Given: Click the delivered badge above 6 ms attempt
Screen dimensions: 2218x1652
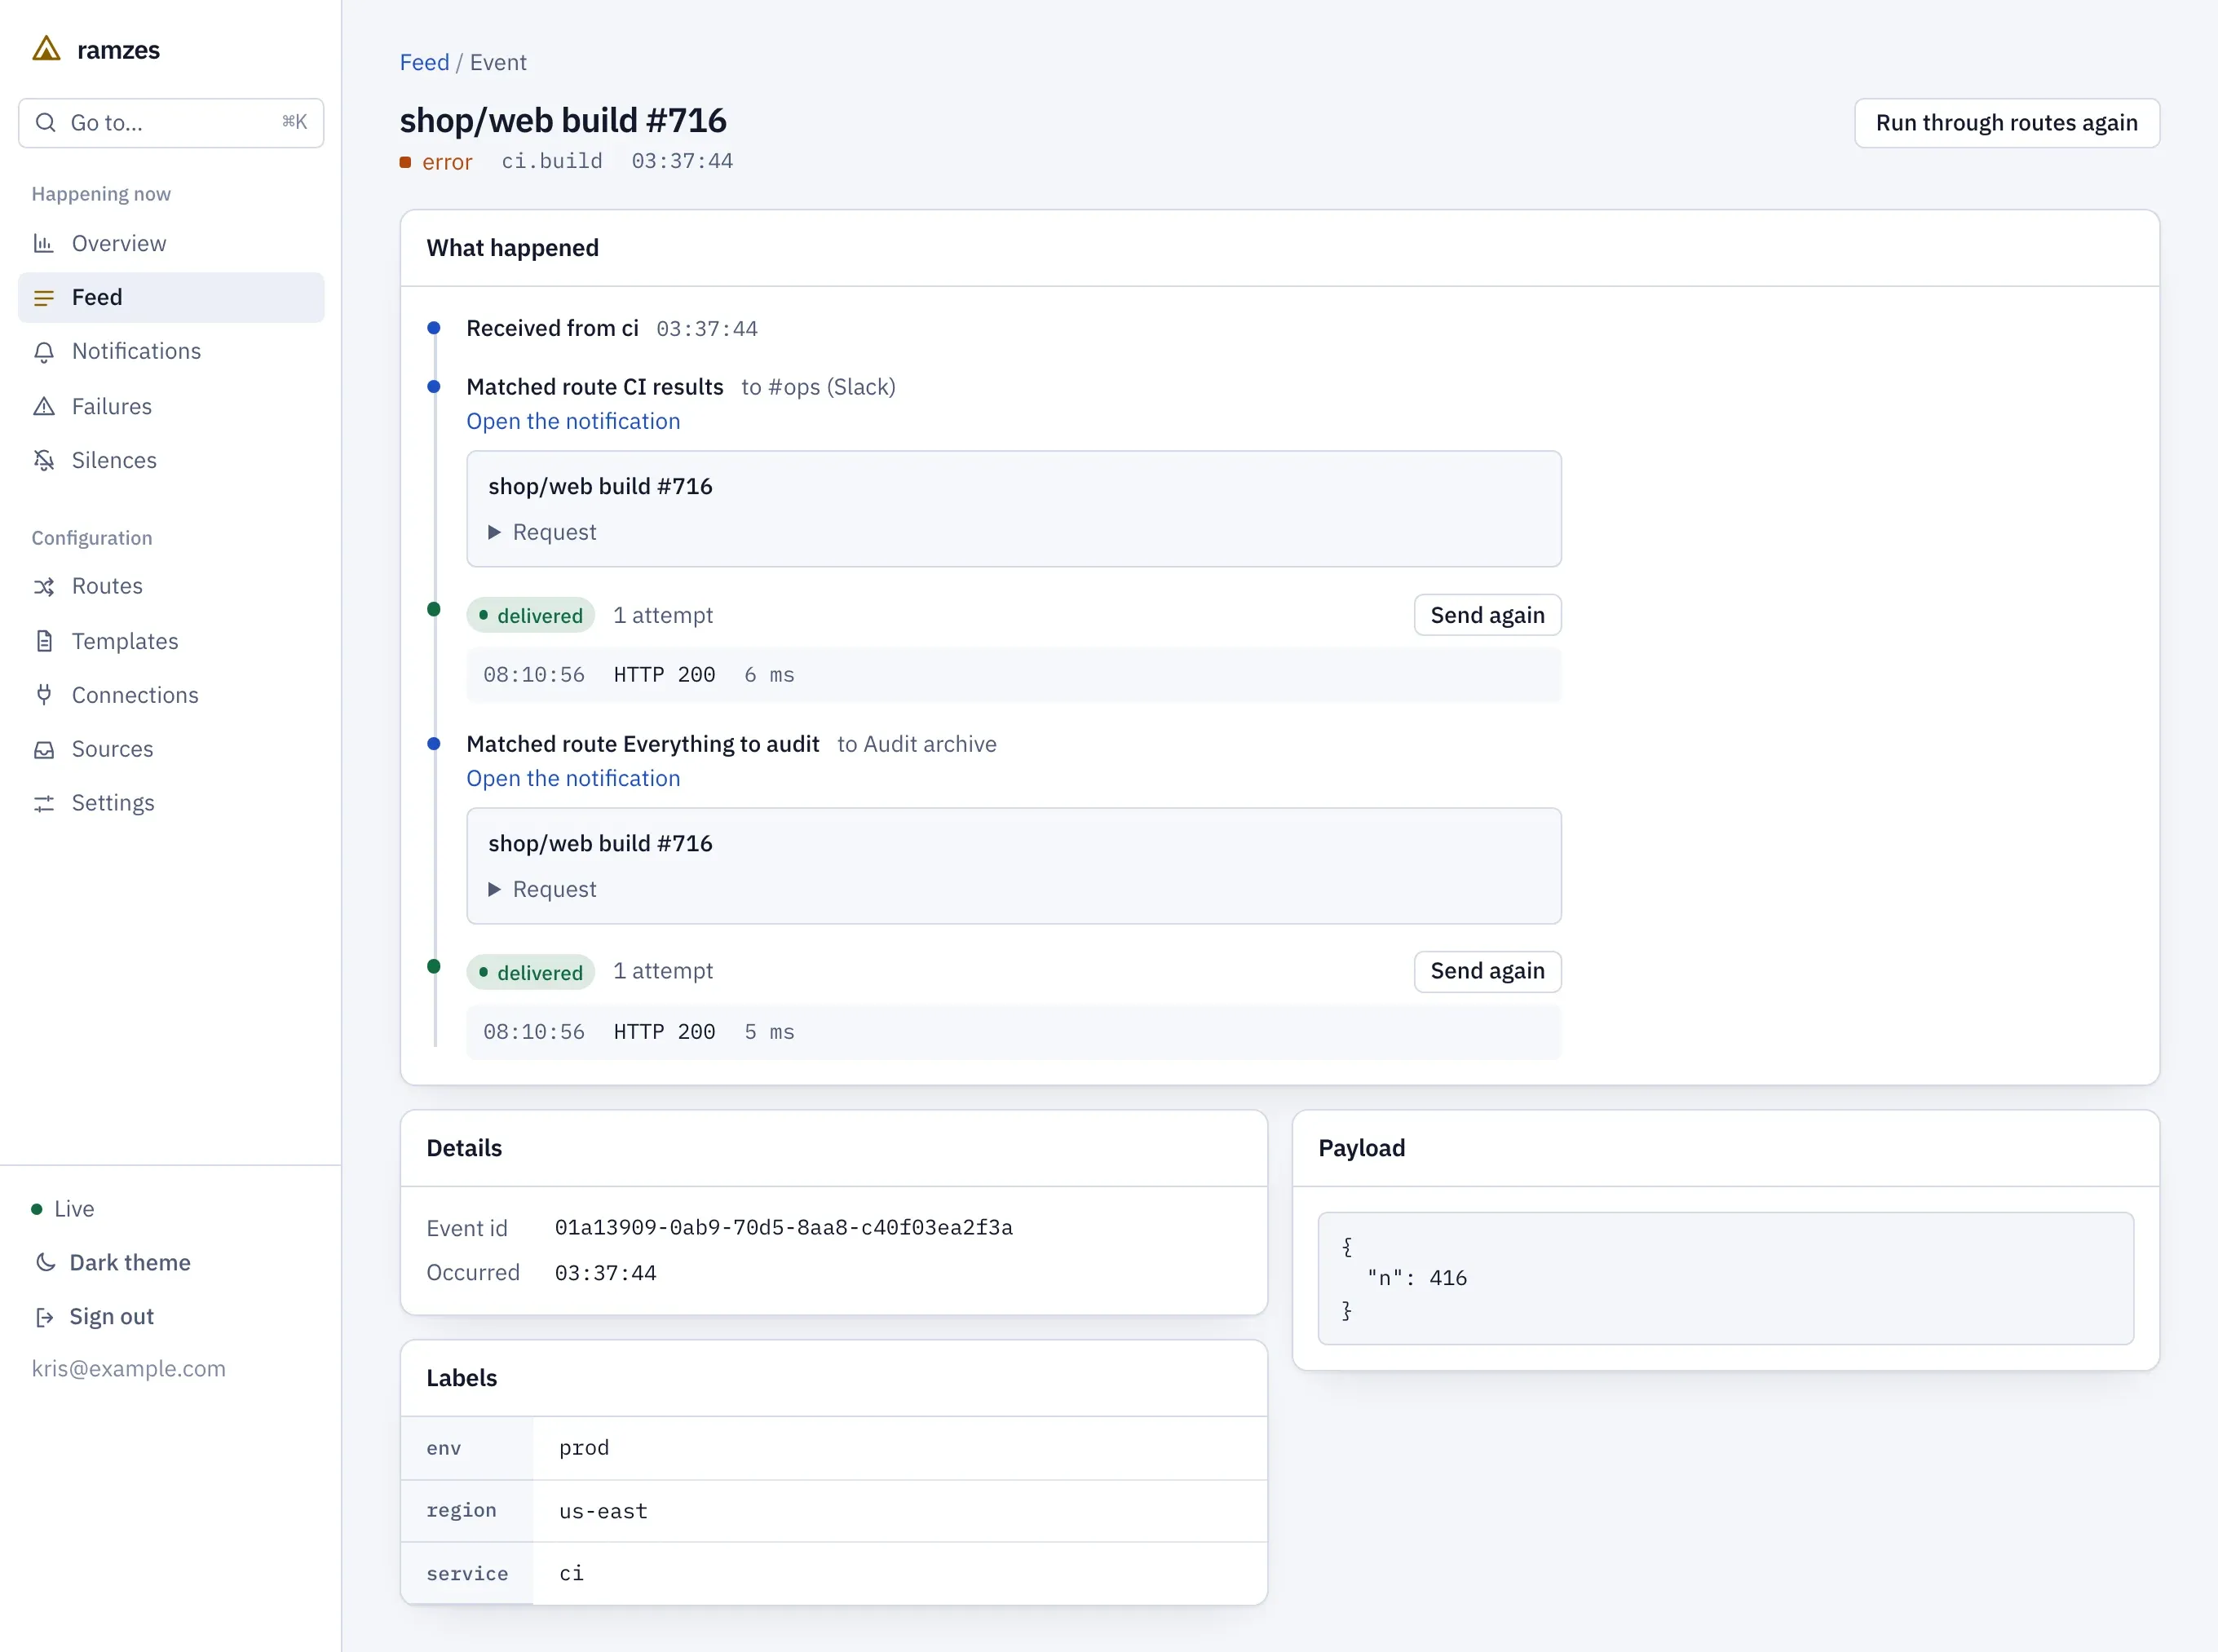Looking at the screenshot, I should click(x=530, y=615).
